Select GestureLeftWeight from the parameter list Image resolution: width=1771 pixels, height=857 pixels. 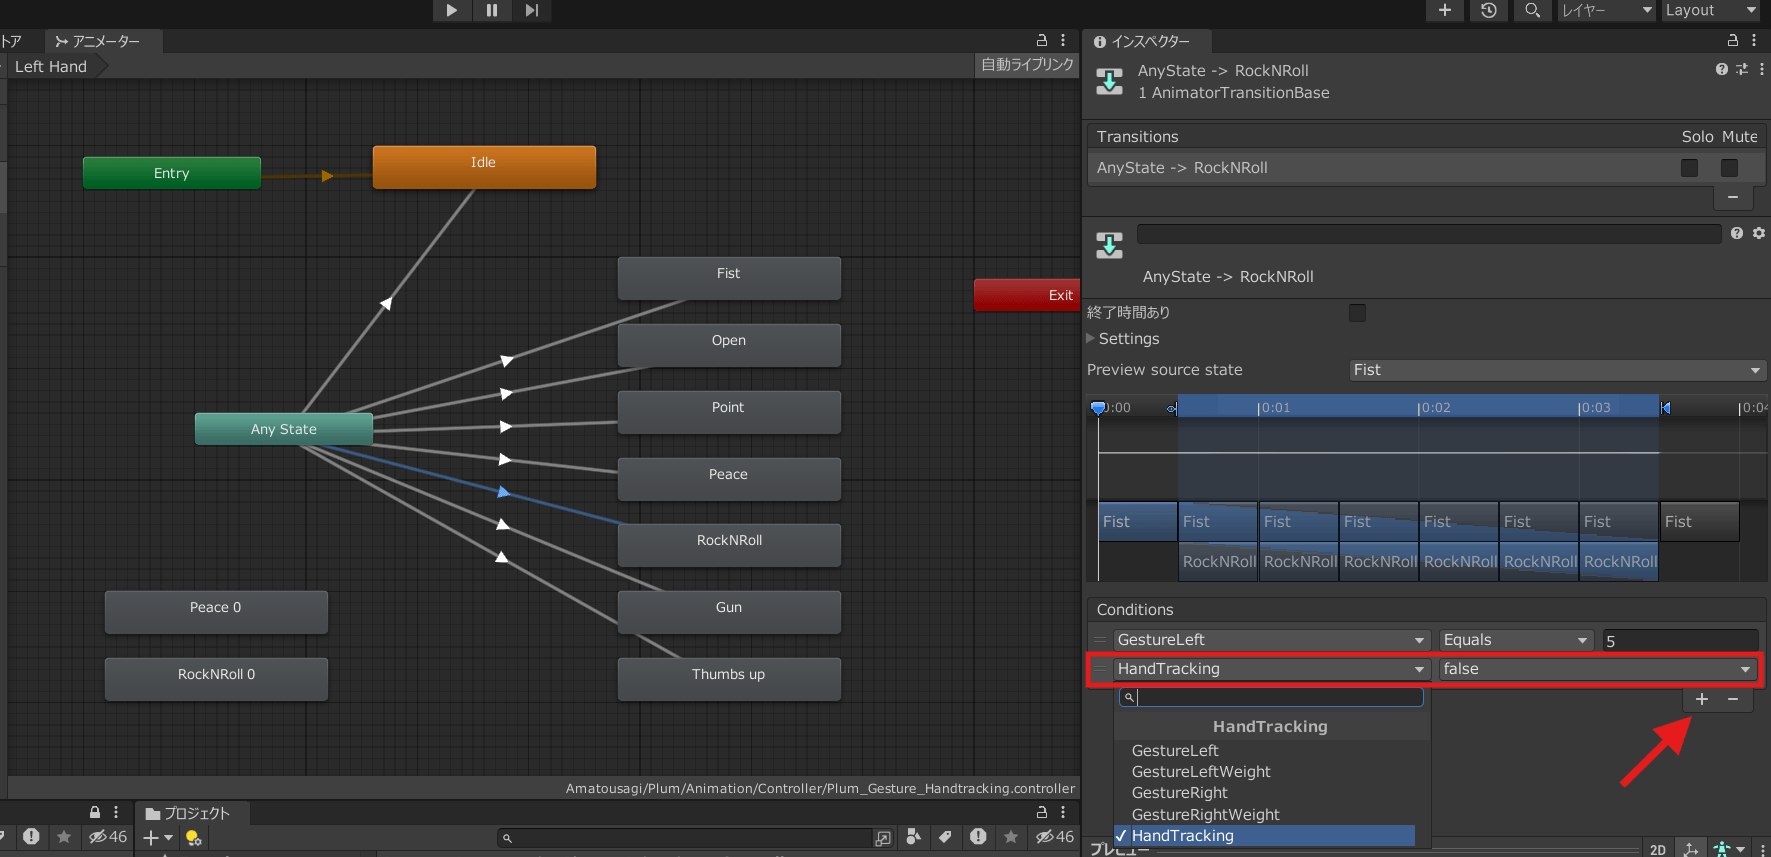pyautogui.click(x=1200, y=772)
